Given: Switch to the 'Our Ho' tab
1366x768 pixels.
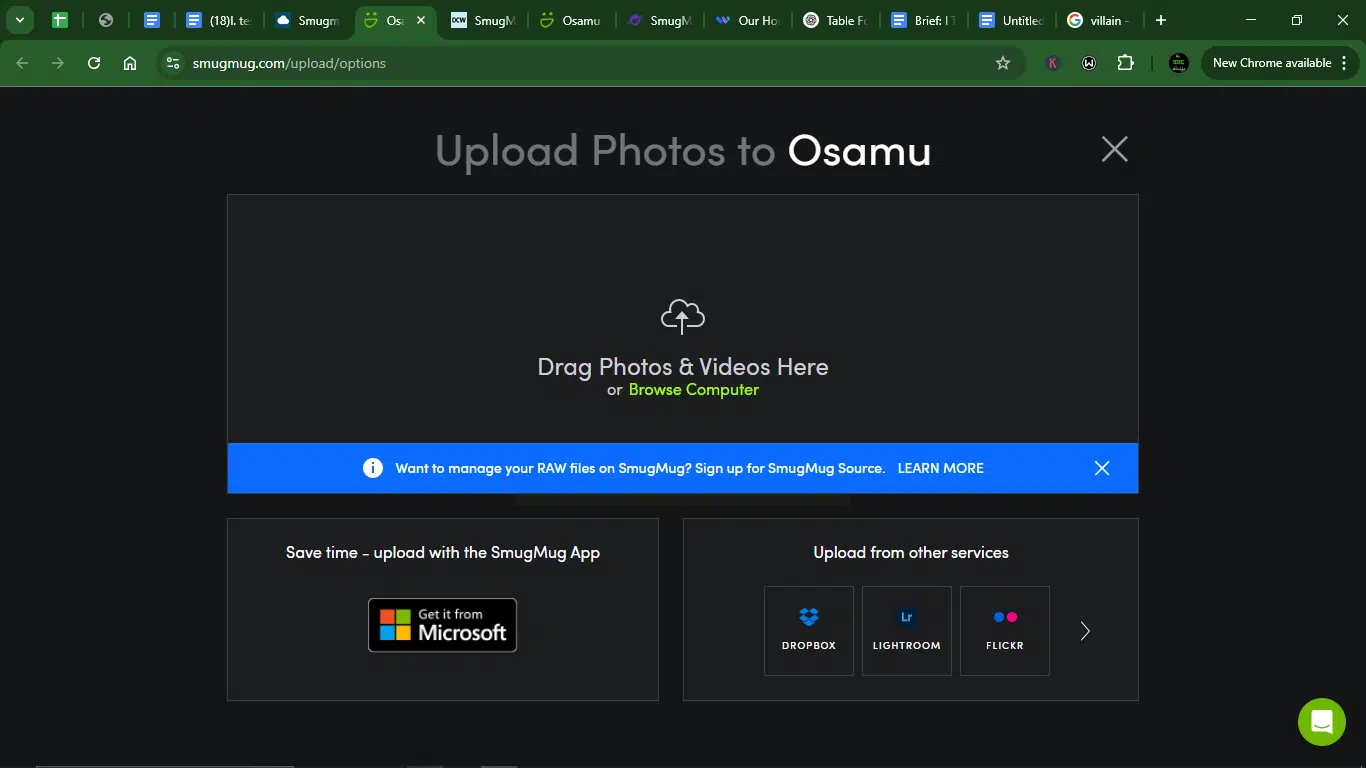Looking at the screenshot, I should [x=747, y=20].
